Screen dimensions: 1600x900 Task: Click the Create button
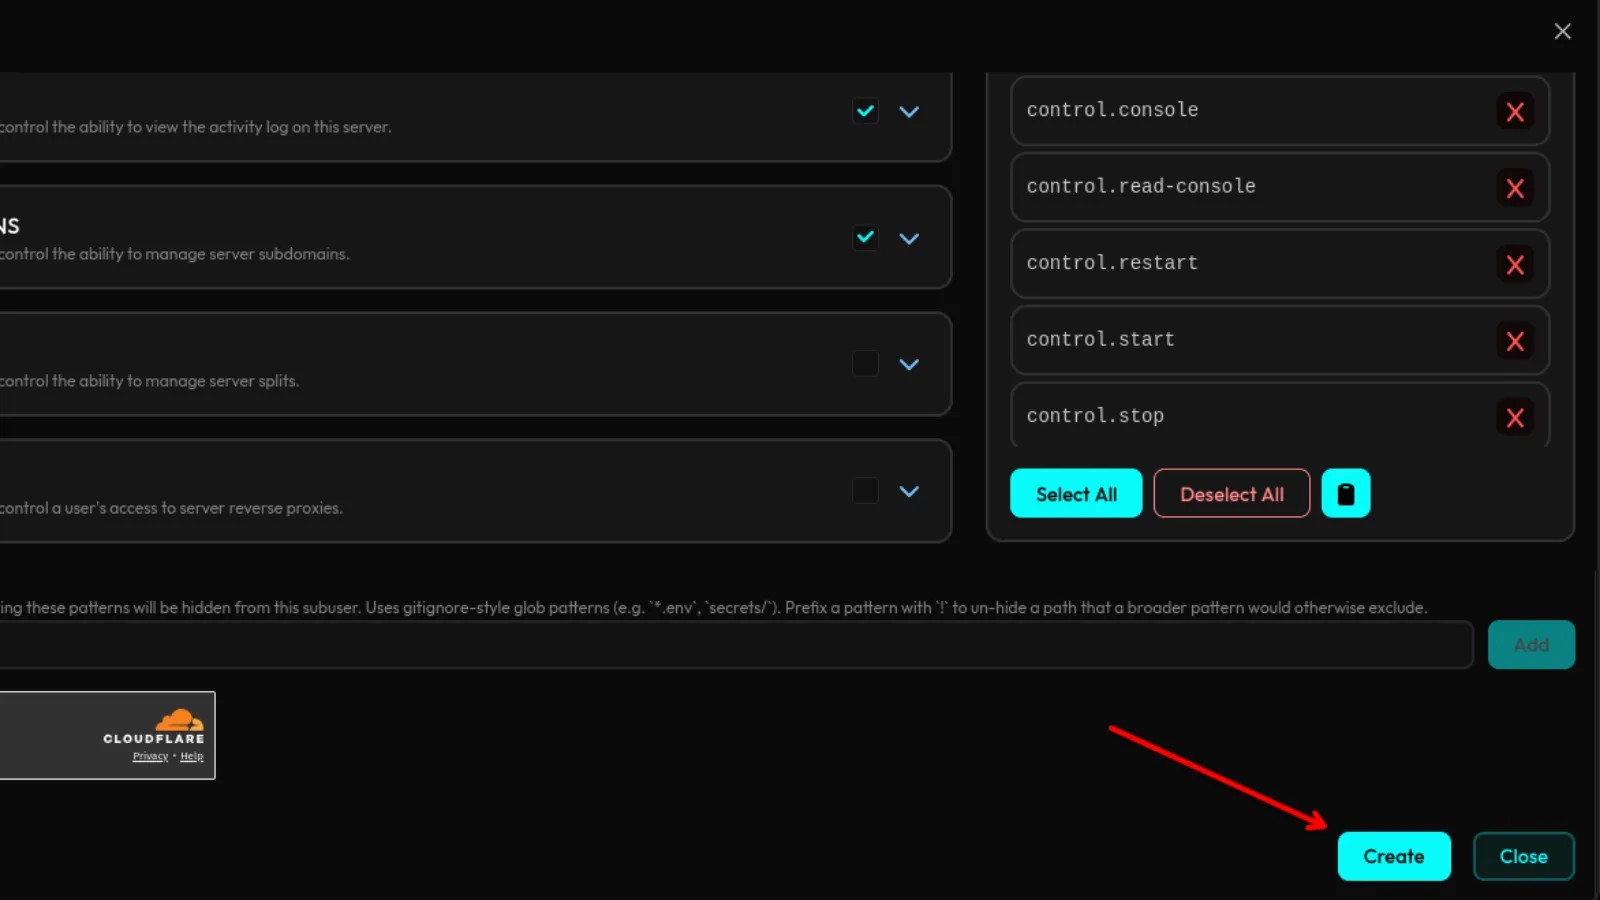(1394, 856)
